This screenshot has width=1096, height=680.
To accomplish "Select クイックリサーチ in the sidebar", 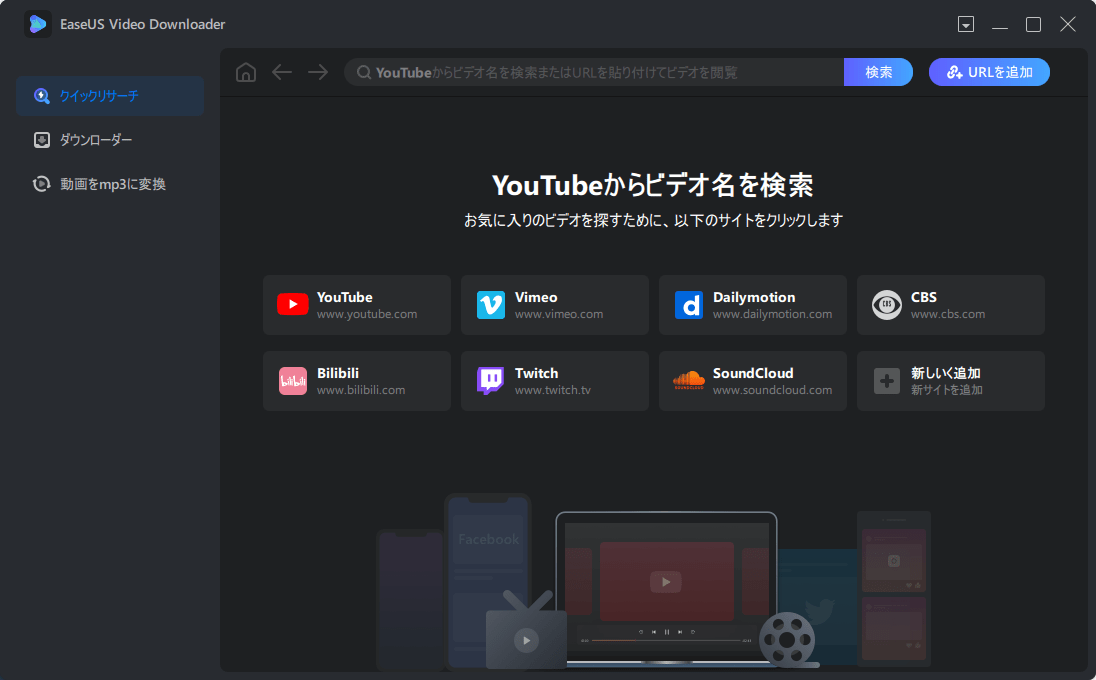I will point(110,95).
